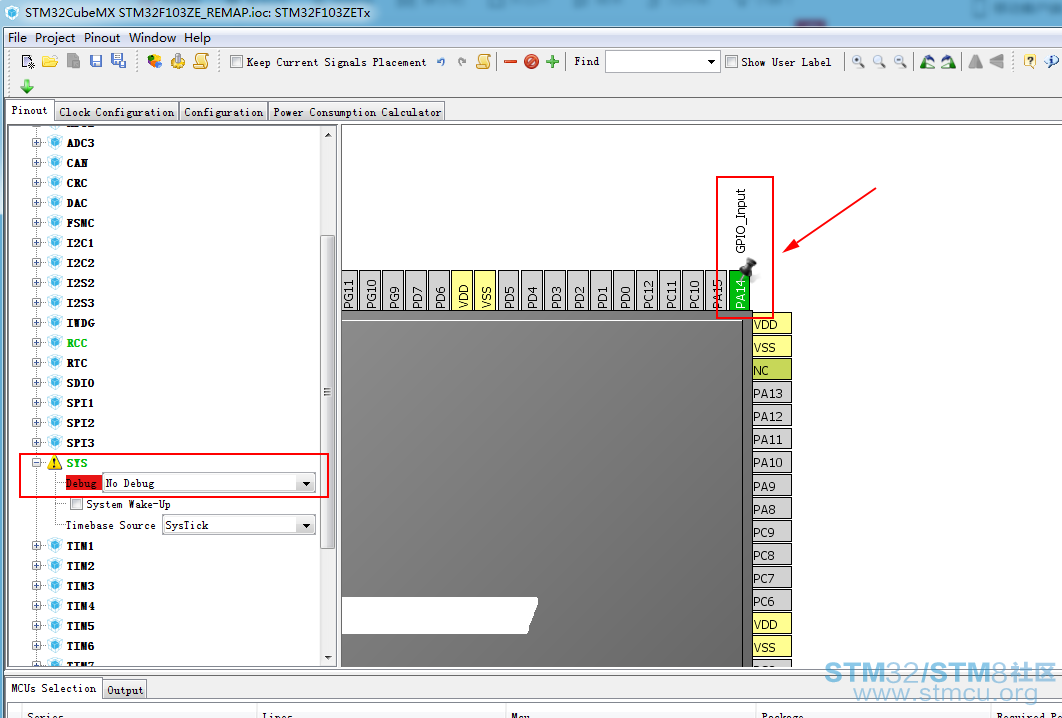Open Power Consumption Calculator tab
The width and height of the screenshot is (1062, 718).
[357, 112]
